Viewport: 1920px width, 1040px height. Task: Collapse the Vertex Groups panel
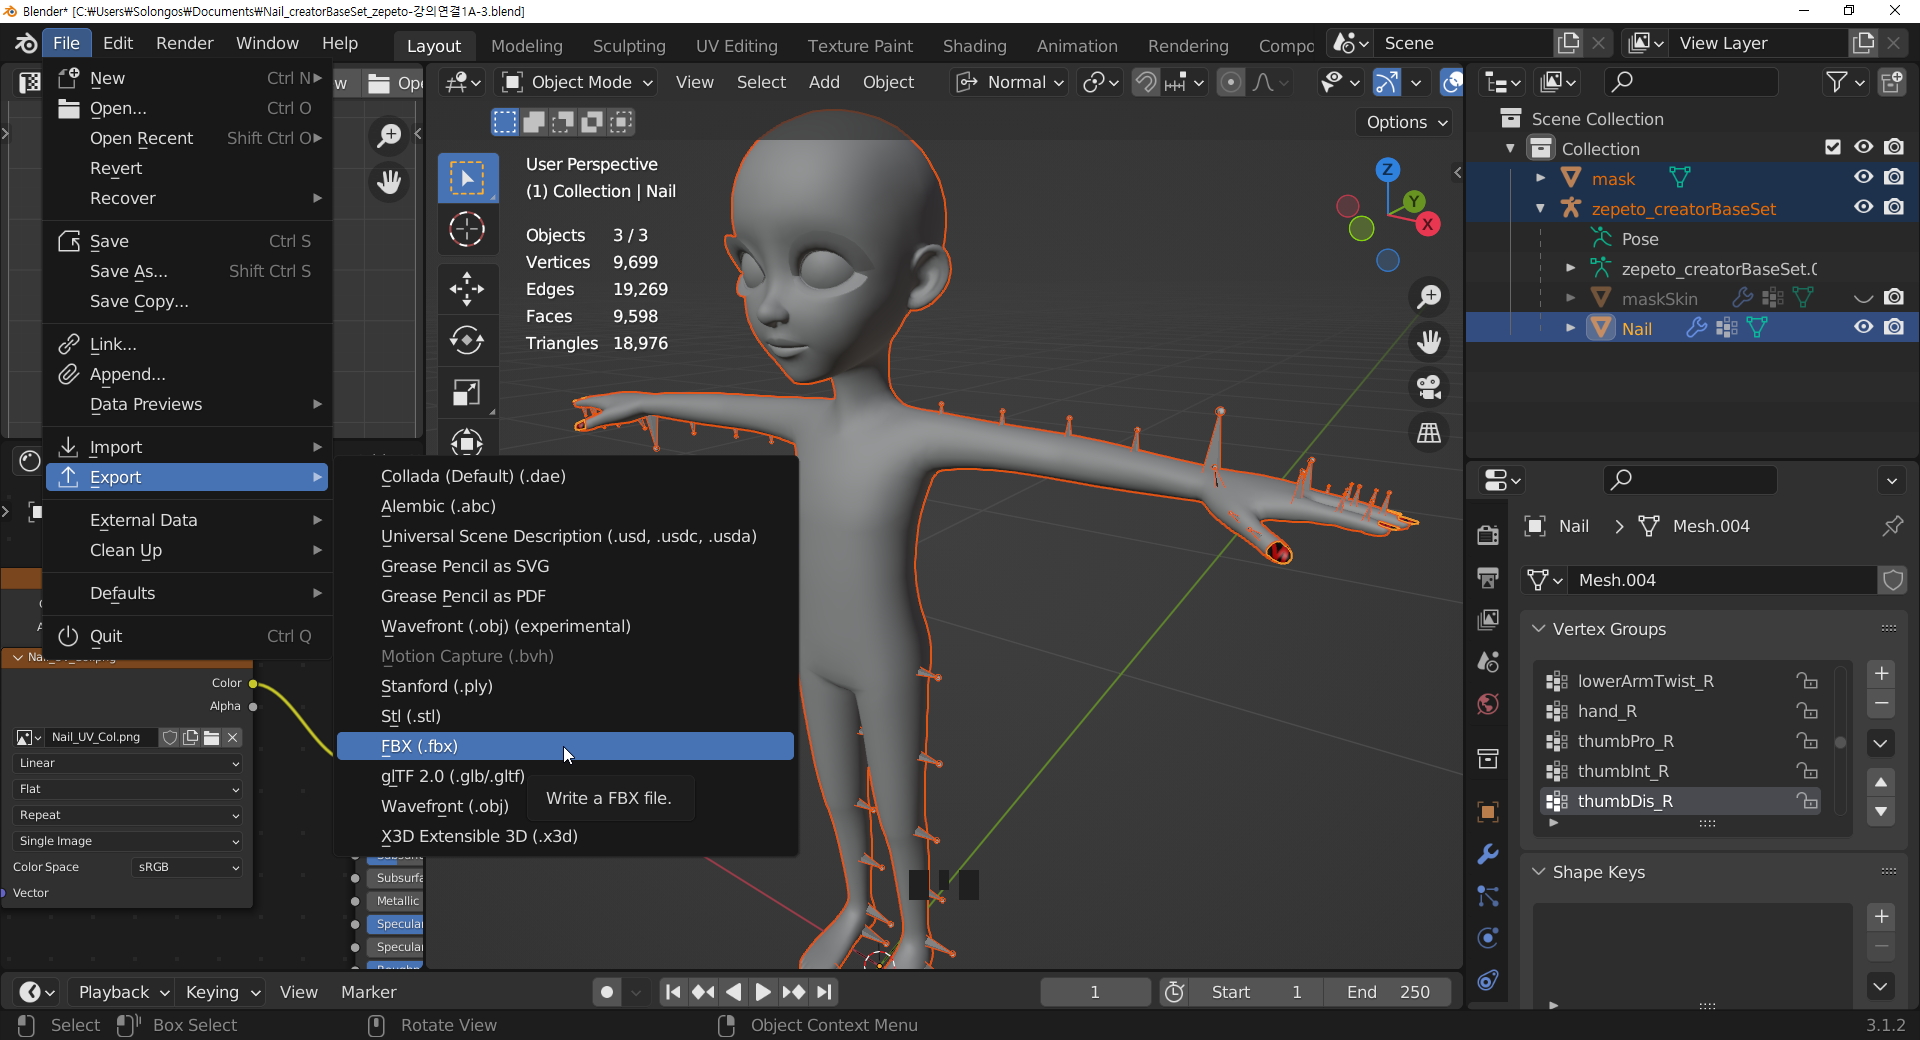click(x=1539, y=629)
